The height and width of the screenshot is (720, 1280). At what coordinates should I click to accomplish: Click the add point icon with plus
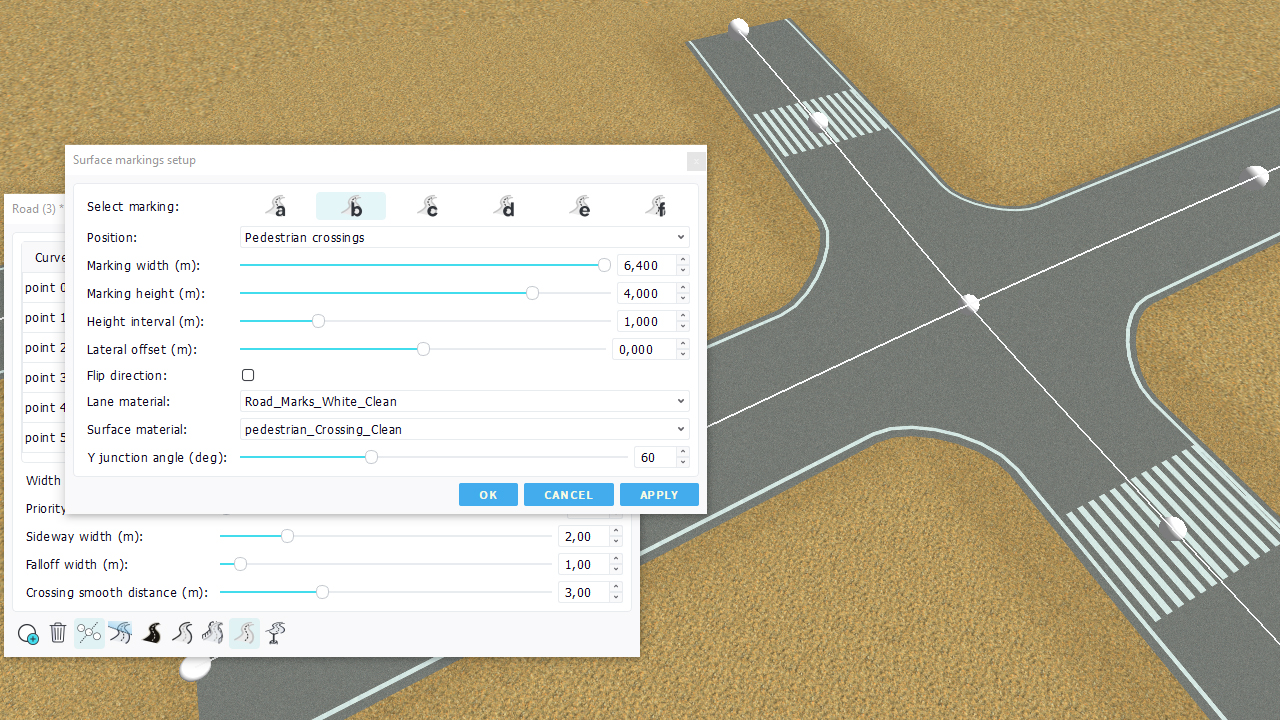28,634
